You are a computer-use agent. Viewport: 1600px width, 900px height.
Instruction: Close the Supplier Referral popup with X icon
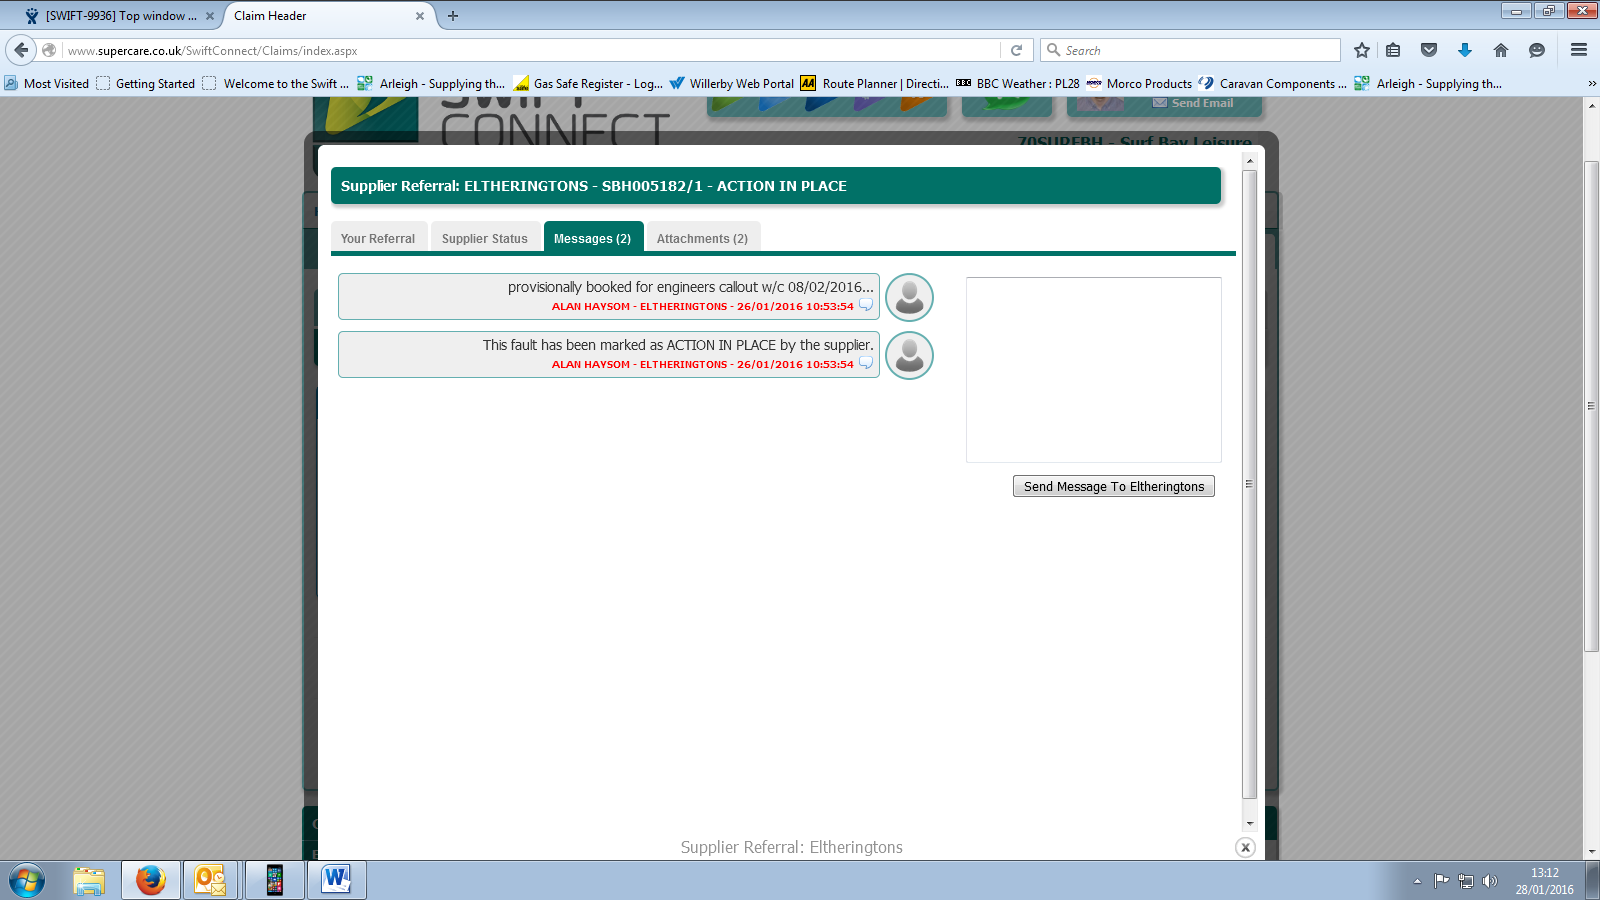[x=1245, y=847]
